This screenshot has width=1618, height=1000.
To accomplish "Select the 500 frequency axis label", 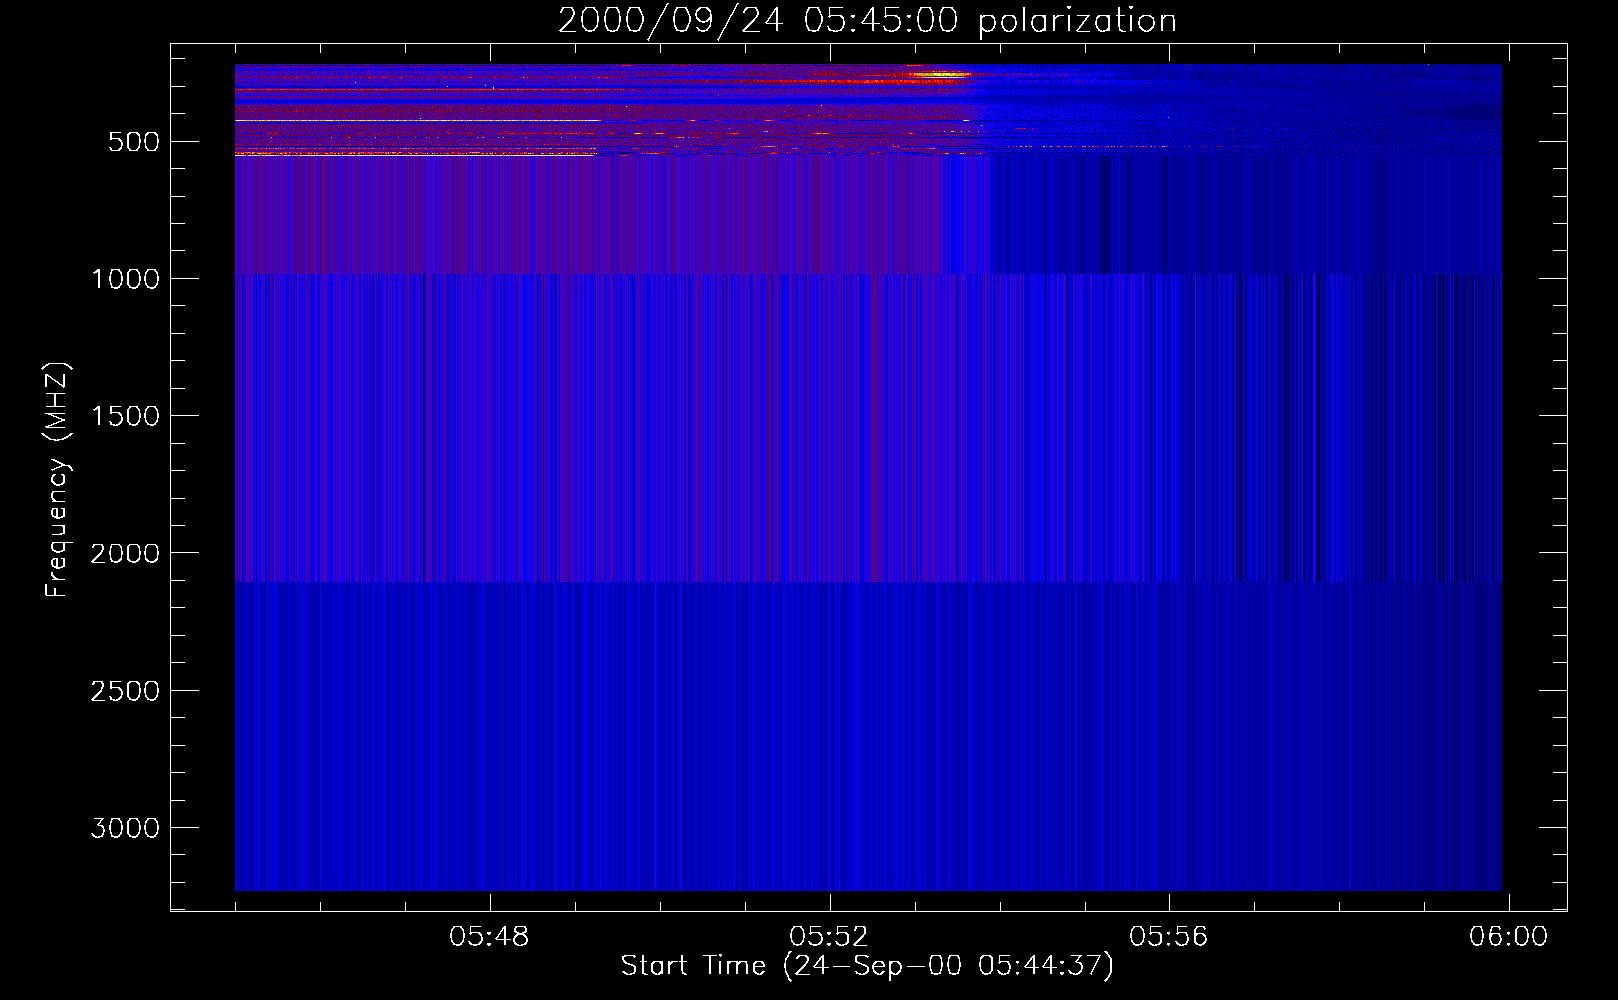I will (134, 142).
